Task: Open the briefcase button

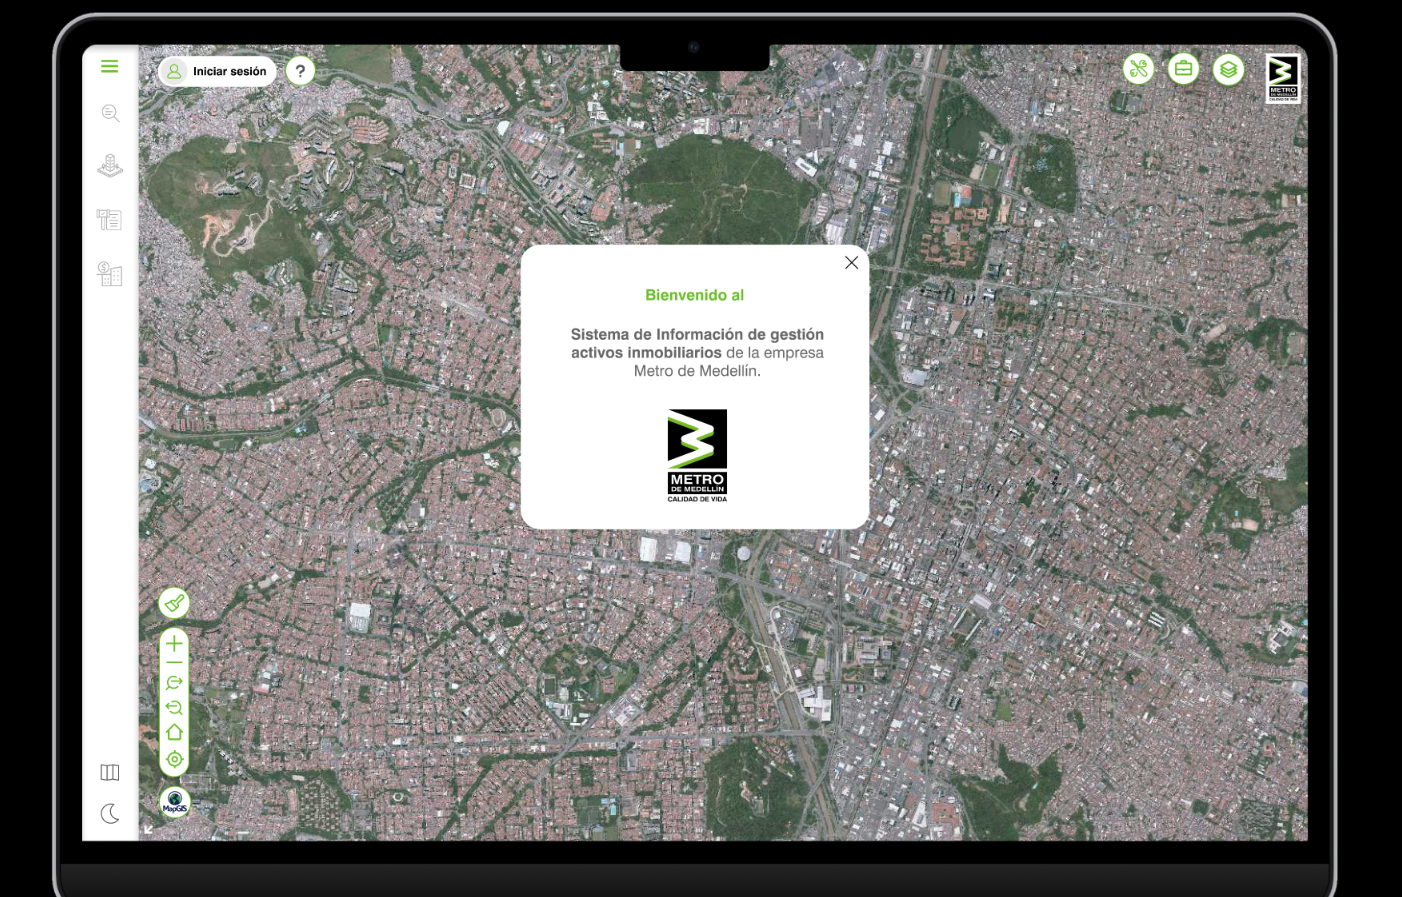Action: point(1183,69)
